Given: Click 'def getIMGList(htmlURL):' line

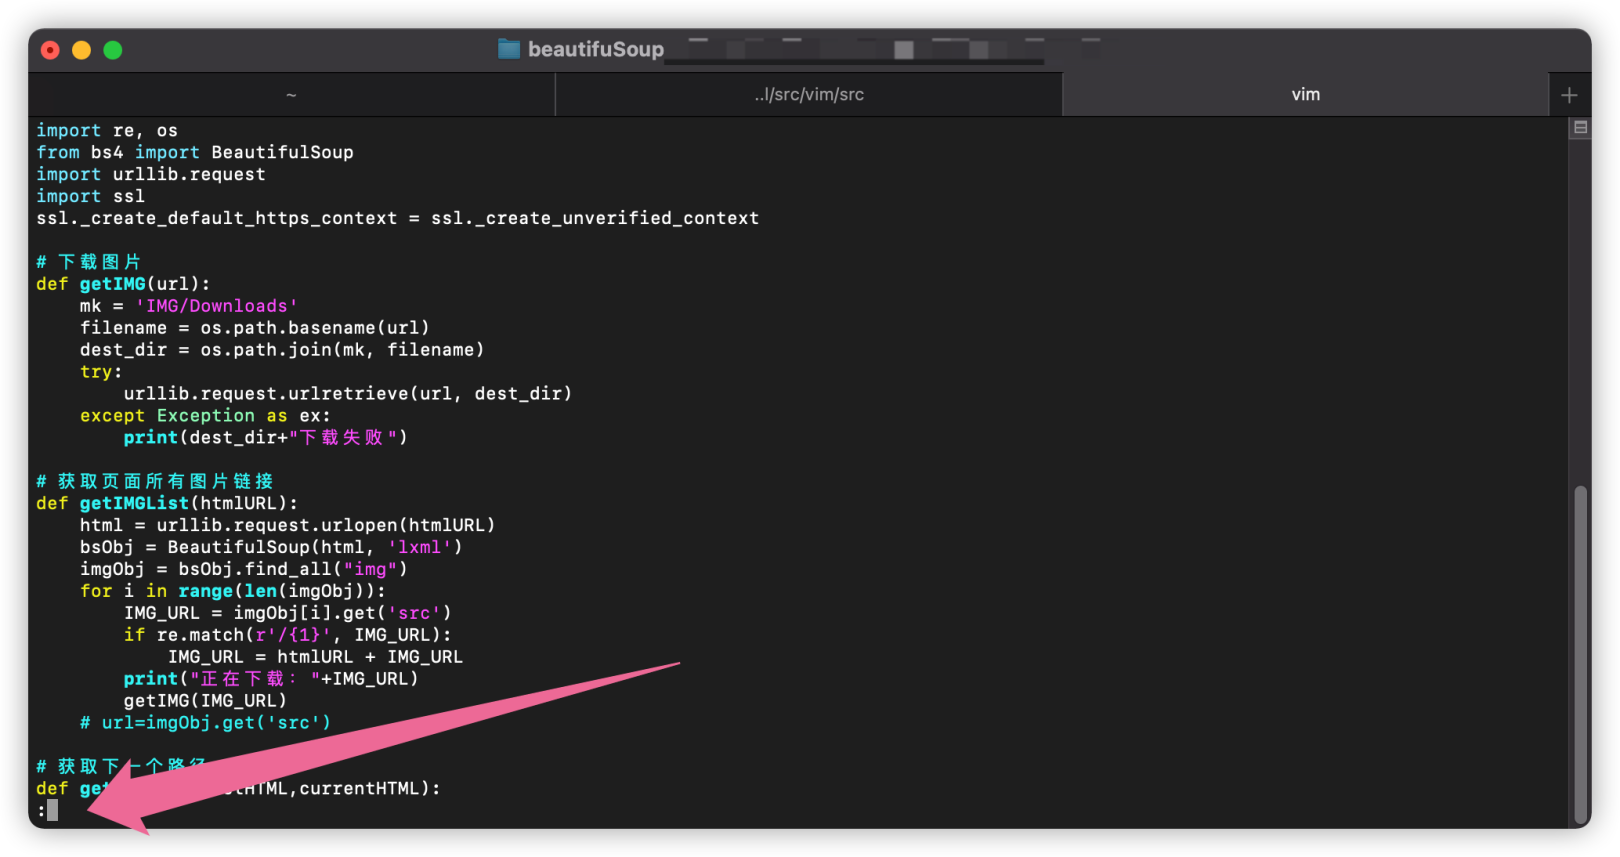Looking at the screenshot, I should coord(167,503).
